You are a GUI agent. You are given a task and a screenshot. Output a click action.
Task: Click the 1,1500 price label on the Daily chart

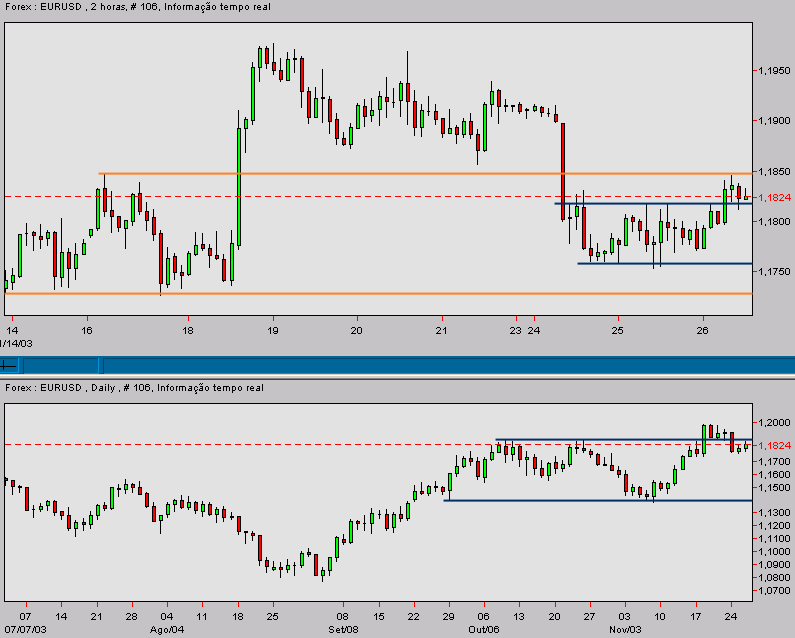point(774,488)
